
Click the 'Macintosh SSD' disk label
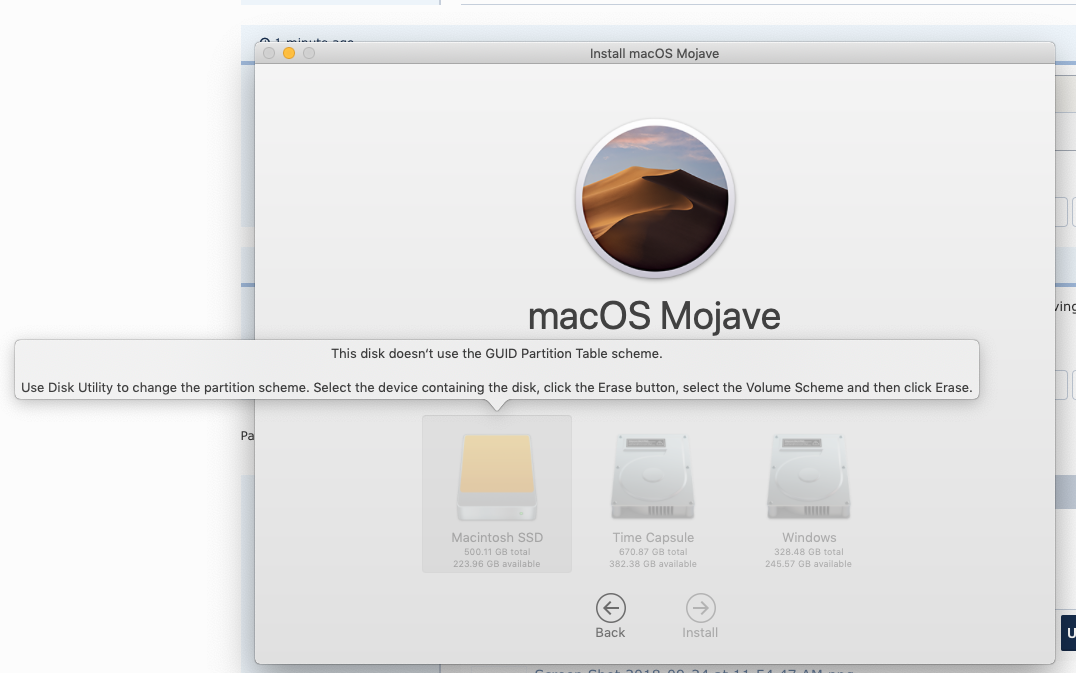tap(497, 538)
